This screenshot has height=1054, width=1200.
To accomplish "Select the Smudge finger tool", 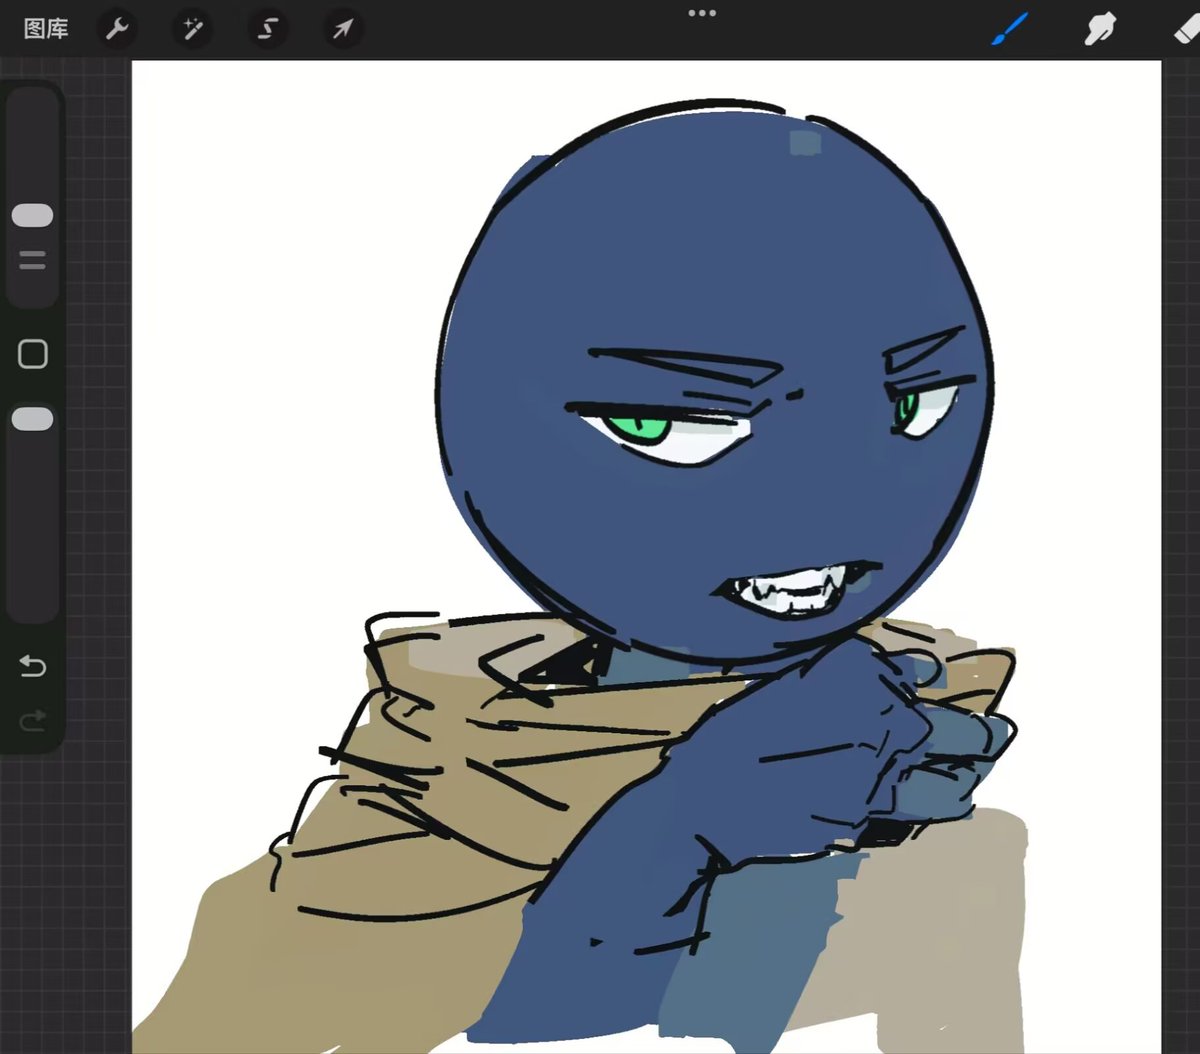I will pyautogui.click(x=1100, y=29).
